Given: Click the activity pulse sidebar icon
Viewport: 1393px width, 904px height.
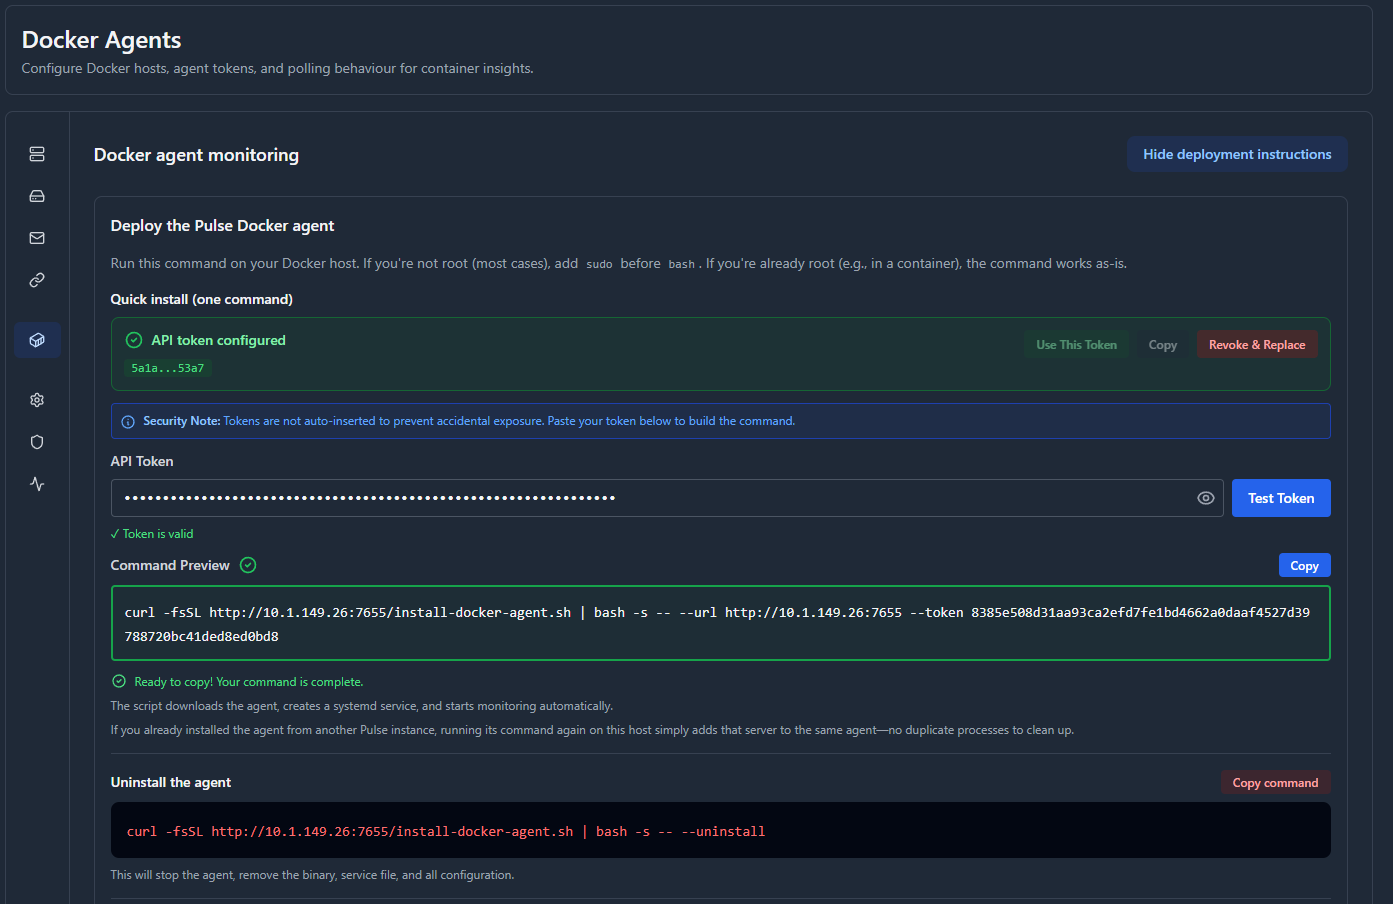Looking at the screenshot, I should tap(37, 484).
